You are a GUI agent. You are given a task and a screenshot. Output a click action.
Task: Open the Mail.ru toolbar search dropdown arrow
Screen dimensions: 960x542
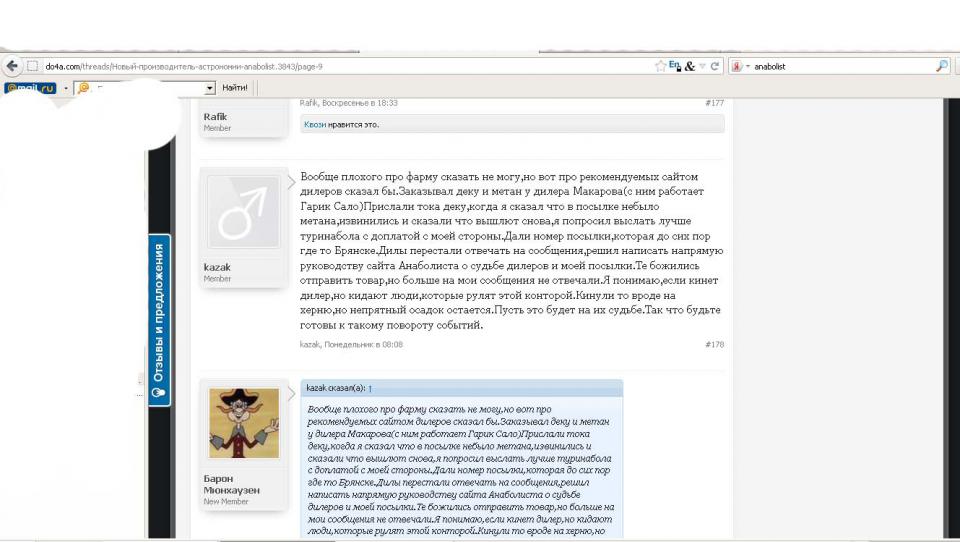(210, 88)
